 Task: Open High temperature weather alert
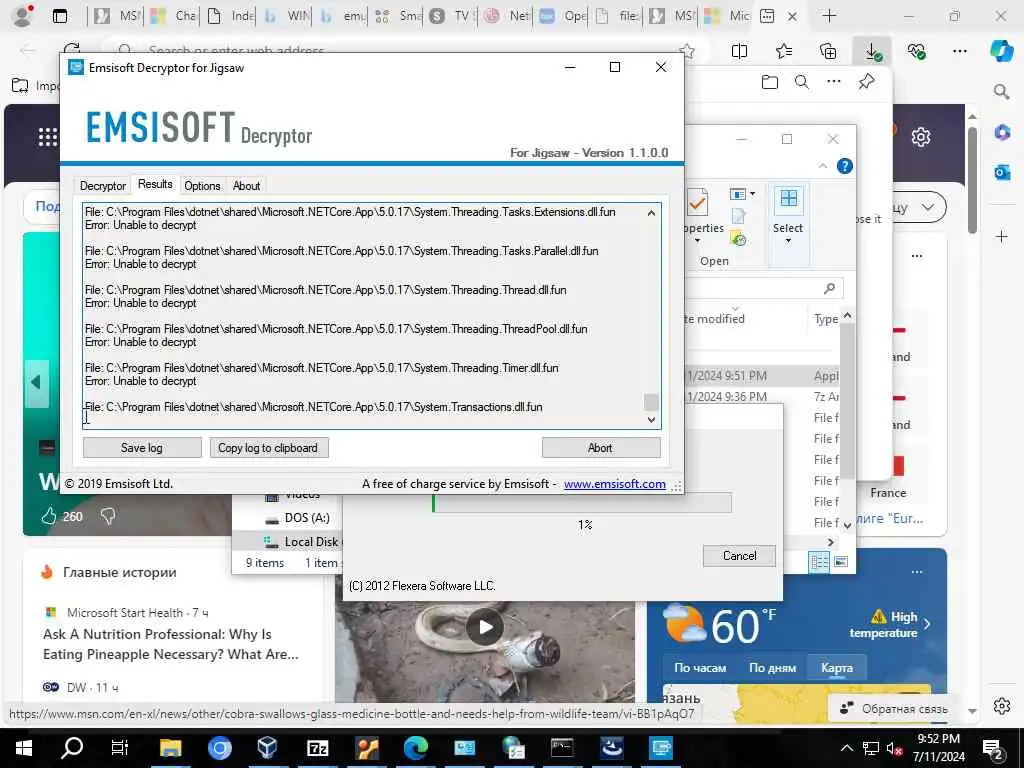point(891,624)
